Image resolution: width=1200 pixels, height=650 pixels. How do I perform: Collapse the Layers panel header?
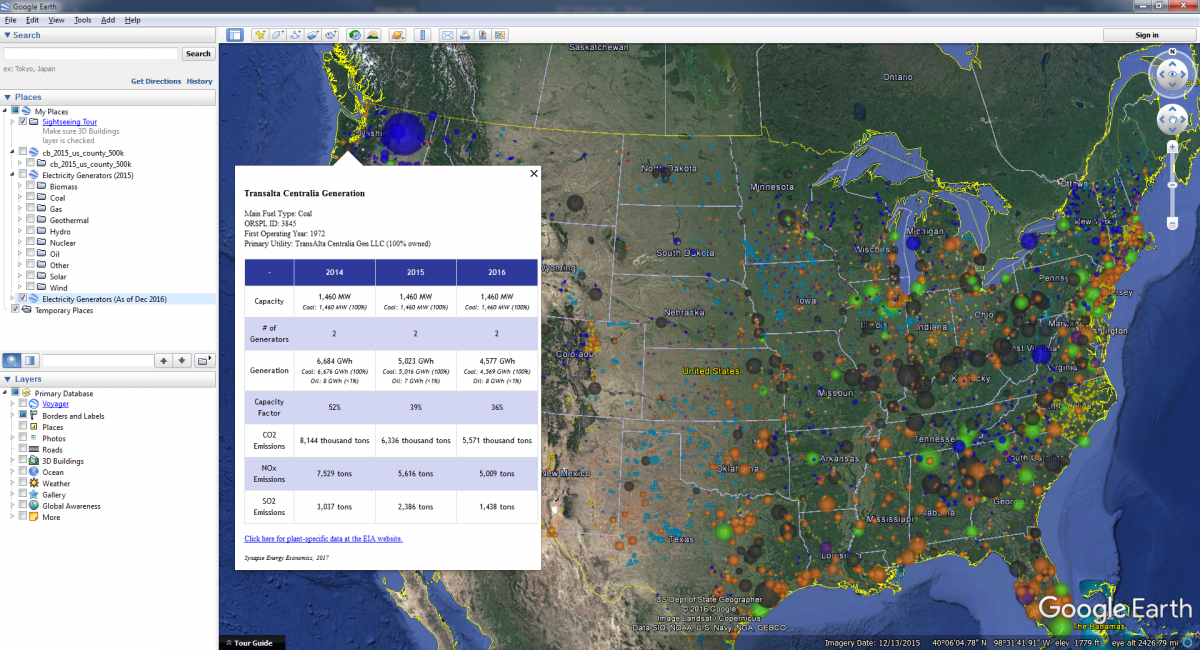pos(108,379)
